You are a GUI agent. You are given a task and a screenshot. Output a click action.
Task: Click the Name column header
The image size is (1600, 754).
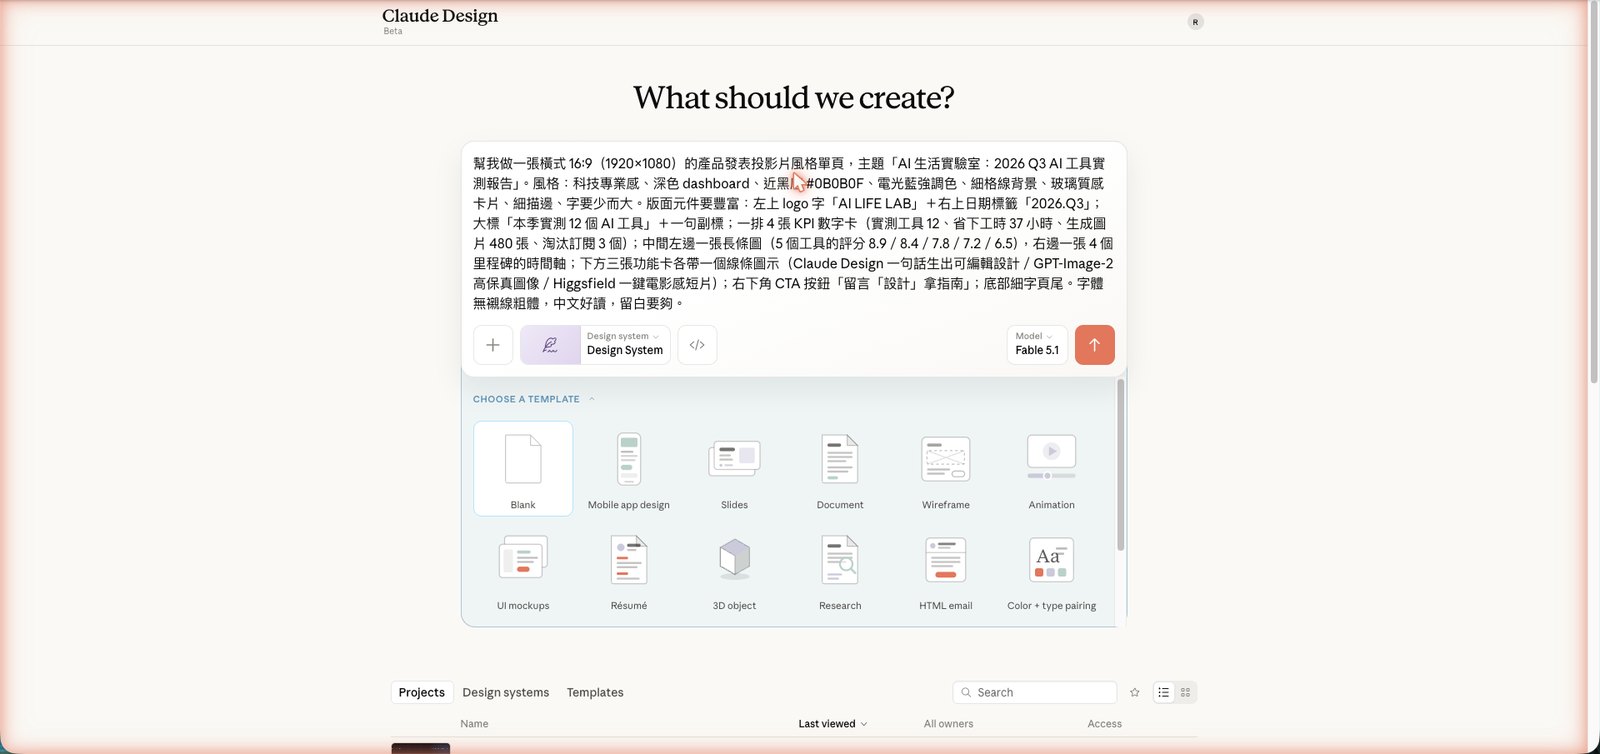475,724
